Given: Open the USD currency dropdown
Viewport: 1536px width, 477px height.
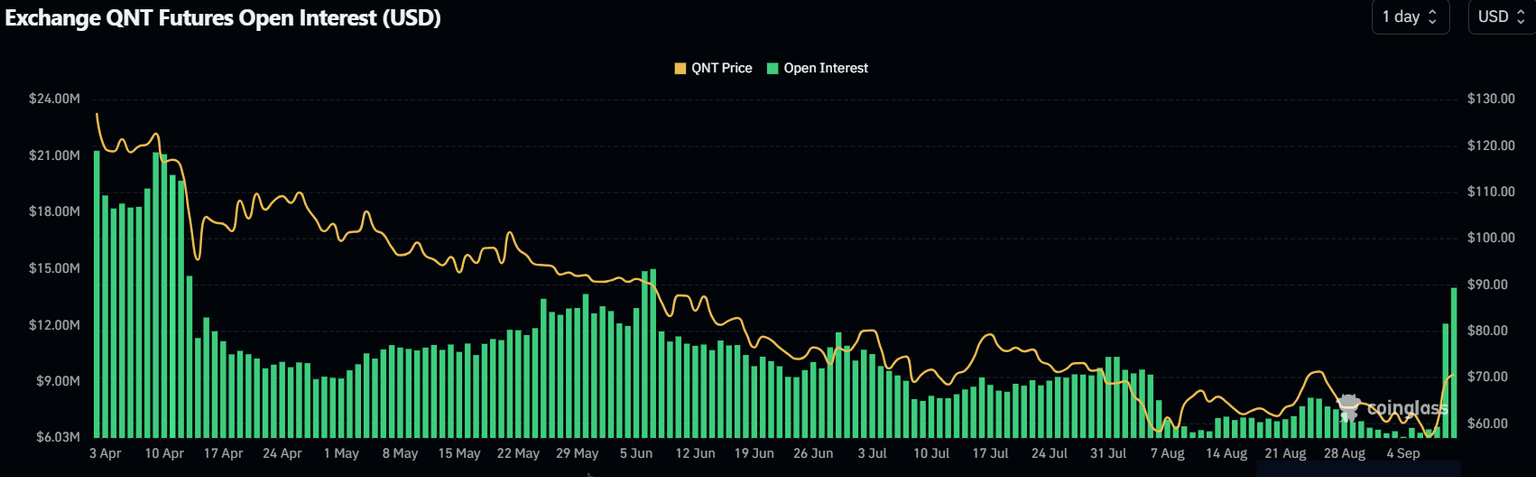Looking at the screenshot, I should click(x=1501, y=17).
